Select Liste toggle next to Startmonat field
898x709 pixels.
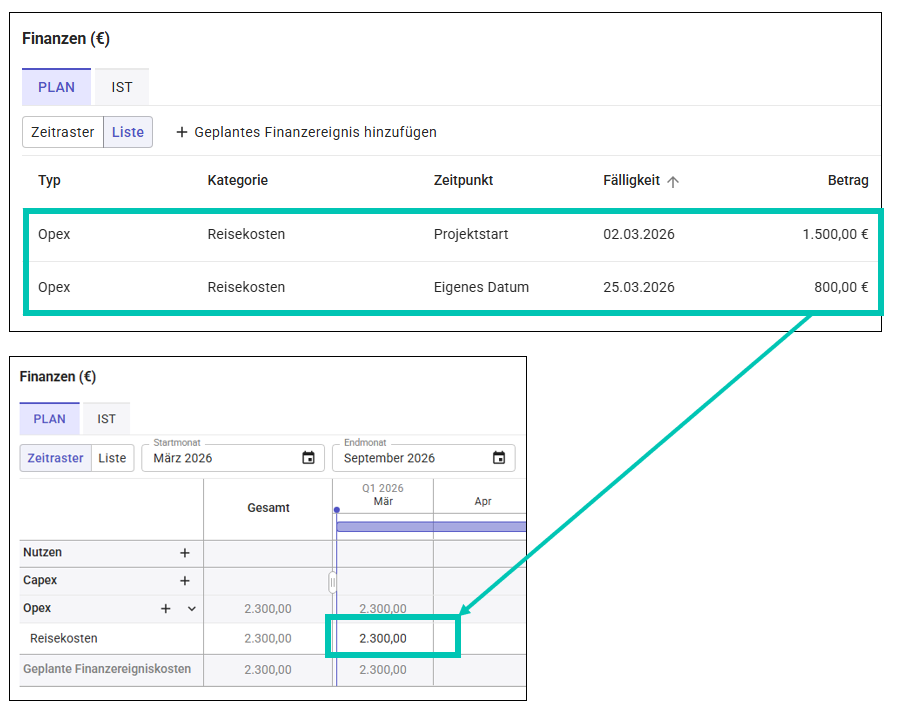coord(112,458)
